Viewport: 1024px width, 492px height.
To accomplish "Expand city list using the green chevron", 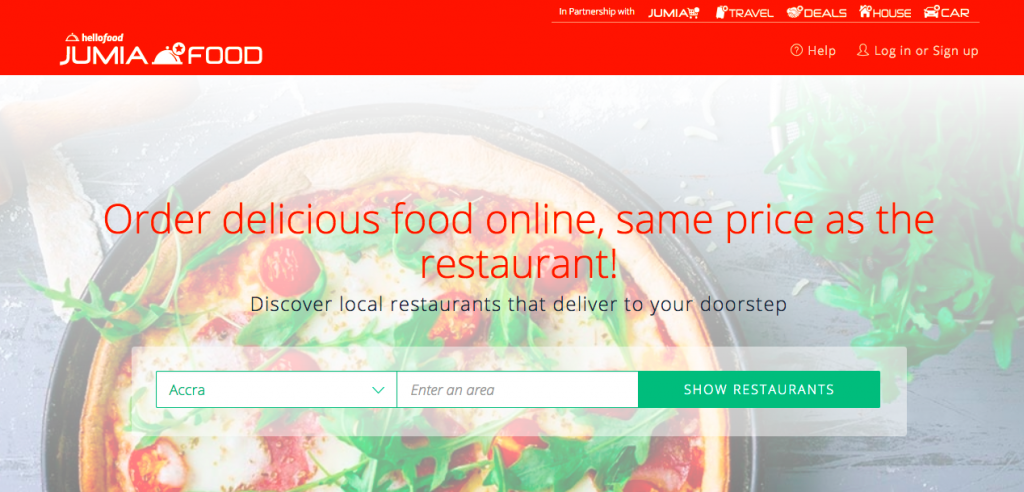I will pyautogui.click(x=378, y=390).
